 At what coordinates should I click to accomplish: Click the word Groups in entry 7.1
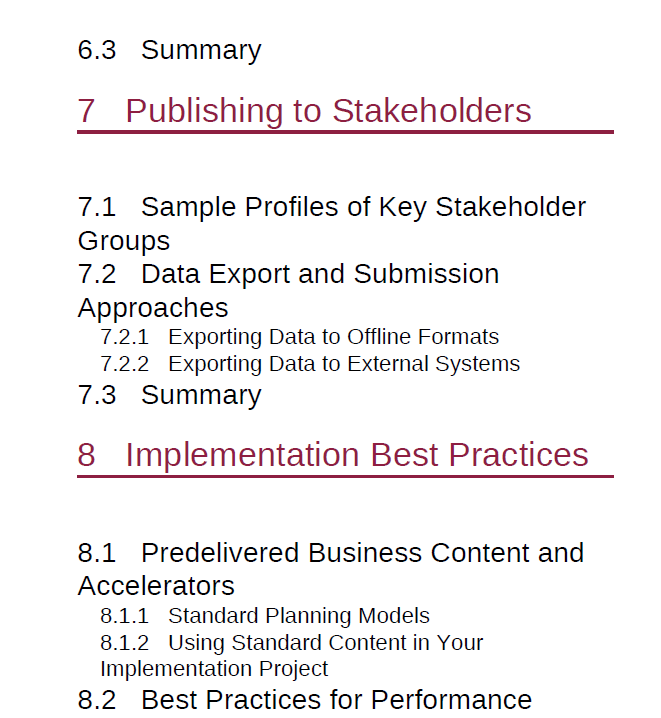pos(124,241)
